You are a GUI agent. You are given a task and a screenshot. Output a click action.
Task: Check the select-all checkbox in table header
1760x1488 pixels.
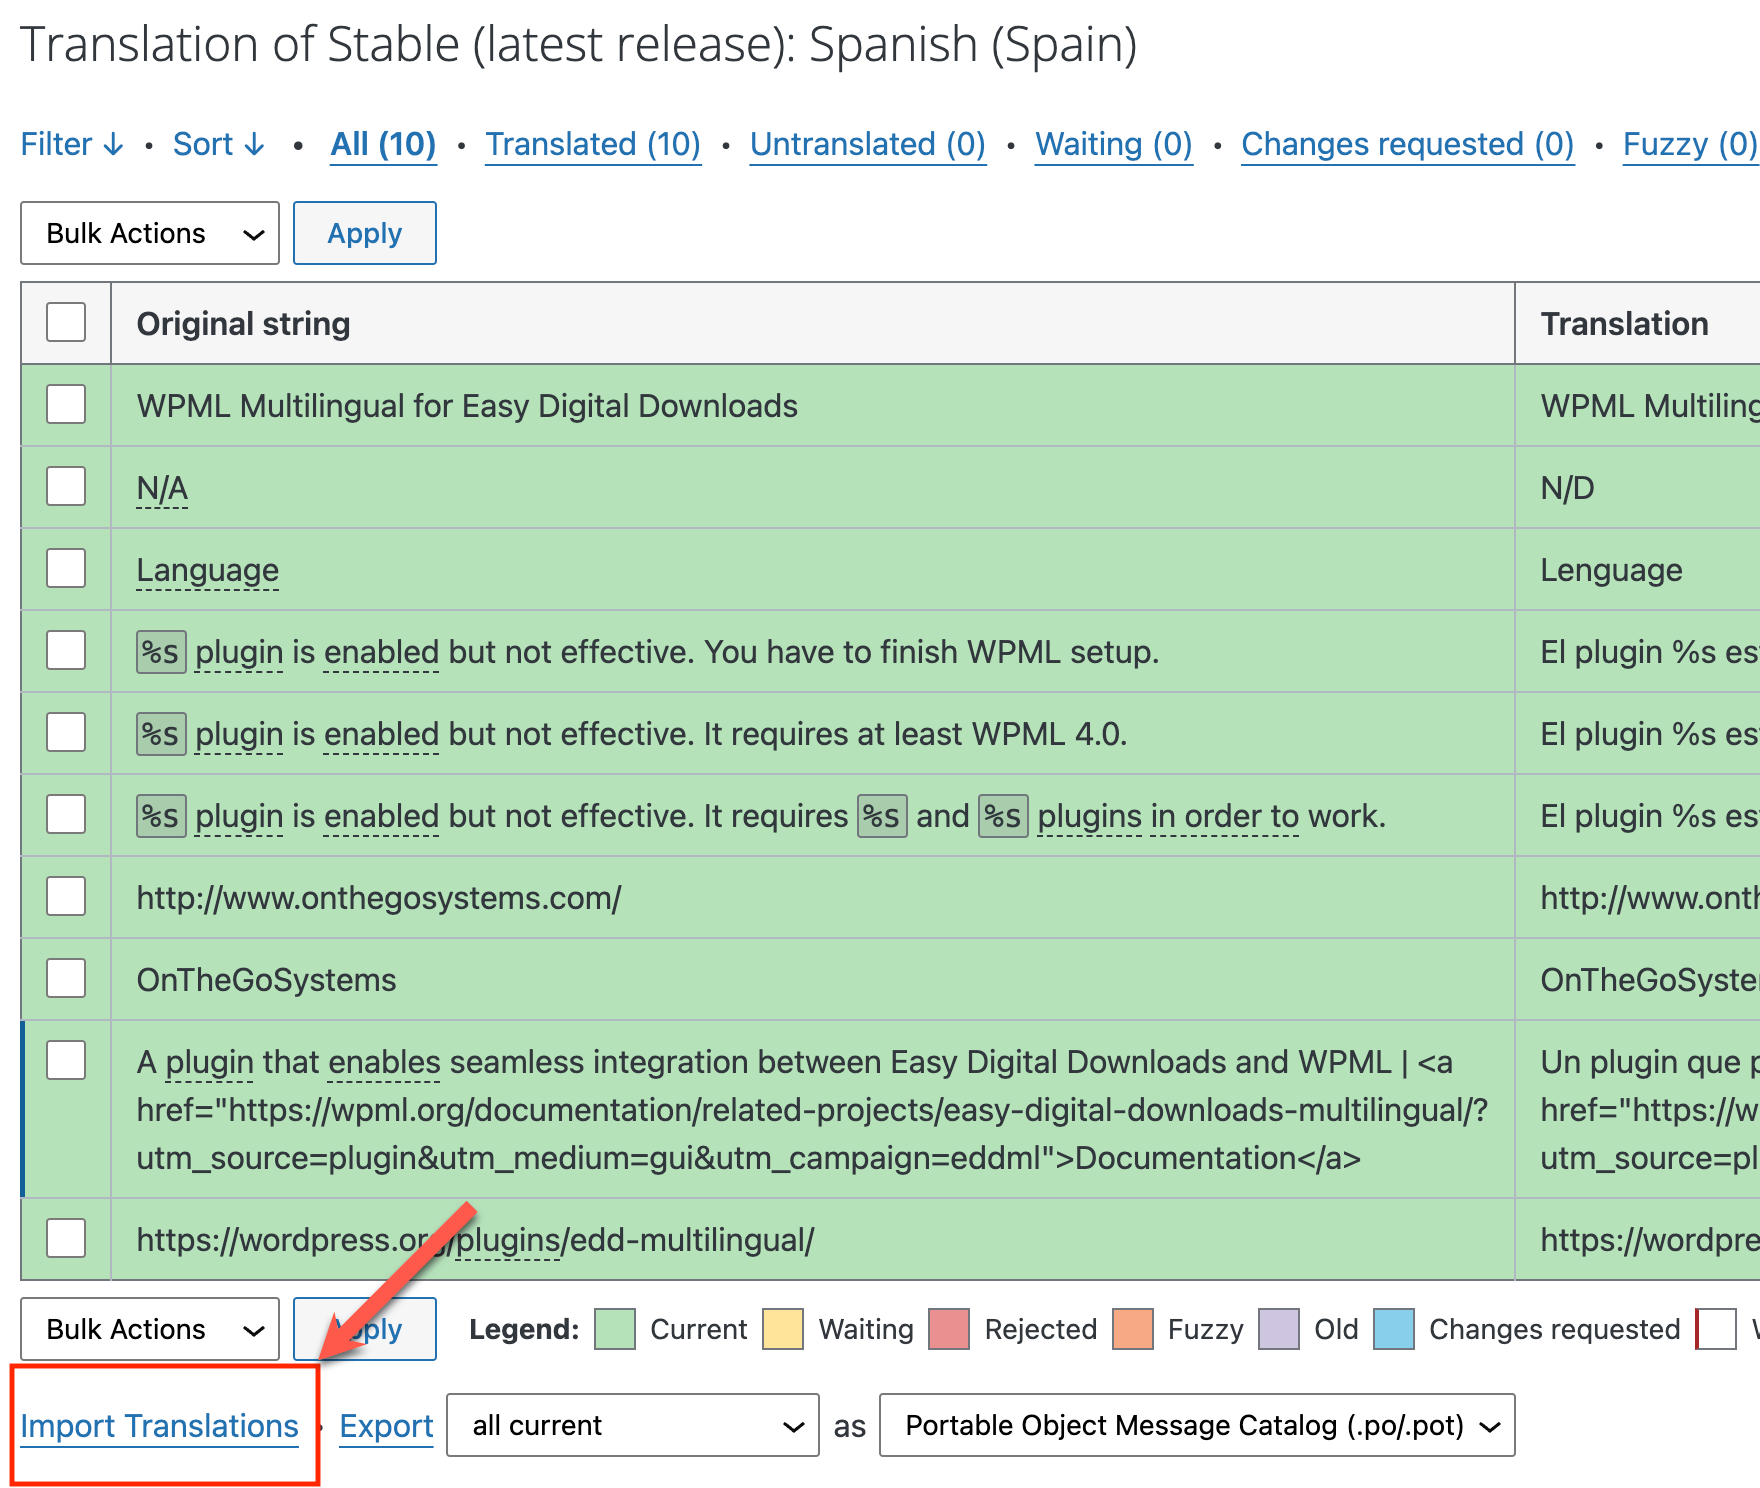(x=65, y=322)
